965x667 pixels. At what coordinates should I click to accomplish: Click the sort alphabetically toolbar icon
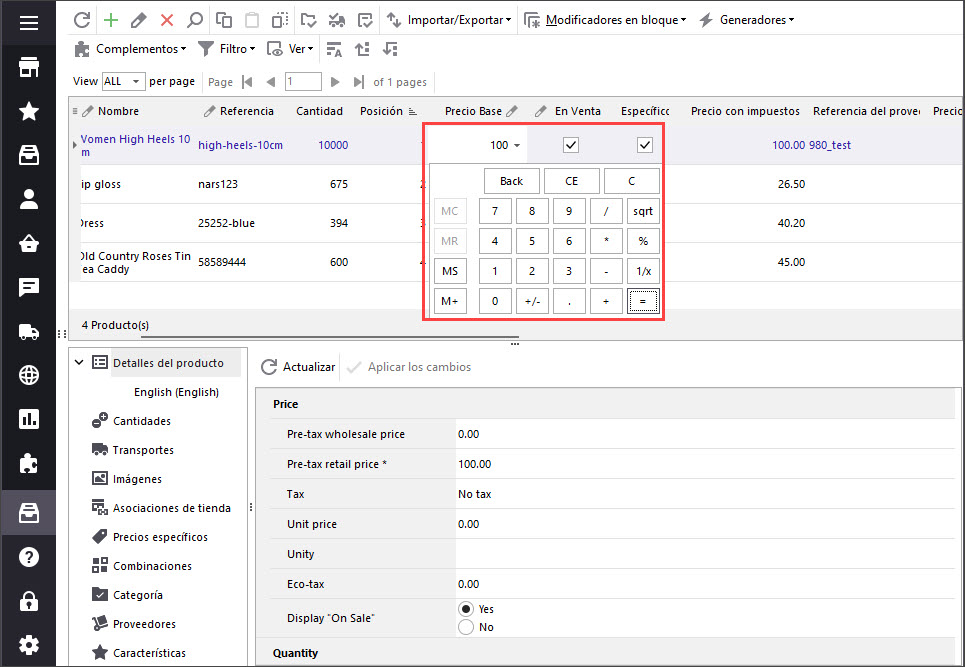(334, 49)
